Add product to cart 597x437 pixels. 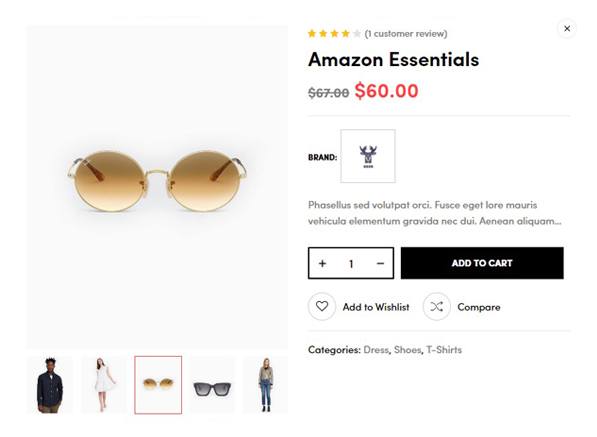pos(482,263)
